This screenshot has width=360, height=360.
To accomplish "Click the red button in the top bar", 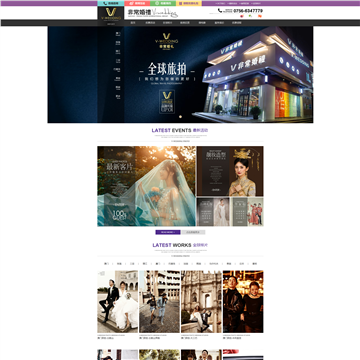I will point(137,3).
